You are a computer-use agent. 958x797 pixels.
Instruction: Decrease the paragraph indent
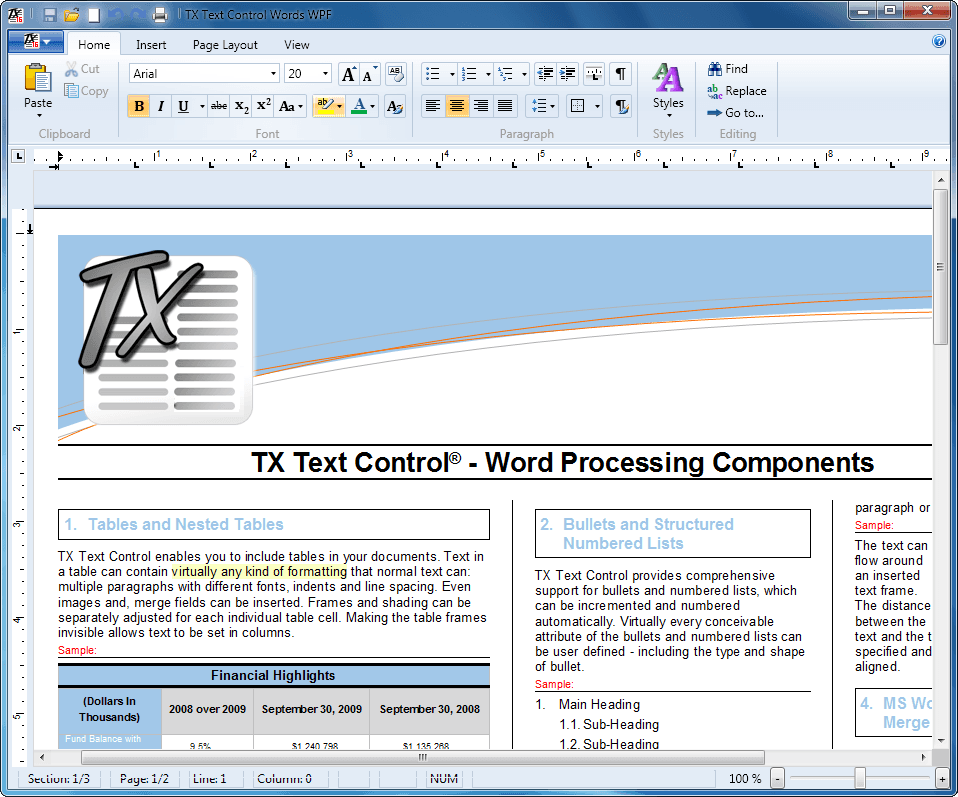[545, 74]
